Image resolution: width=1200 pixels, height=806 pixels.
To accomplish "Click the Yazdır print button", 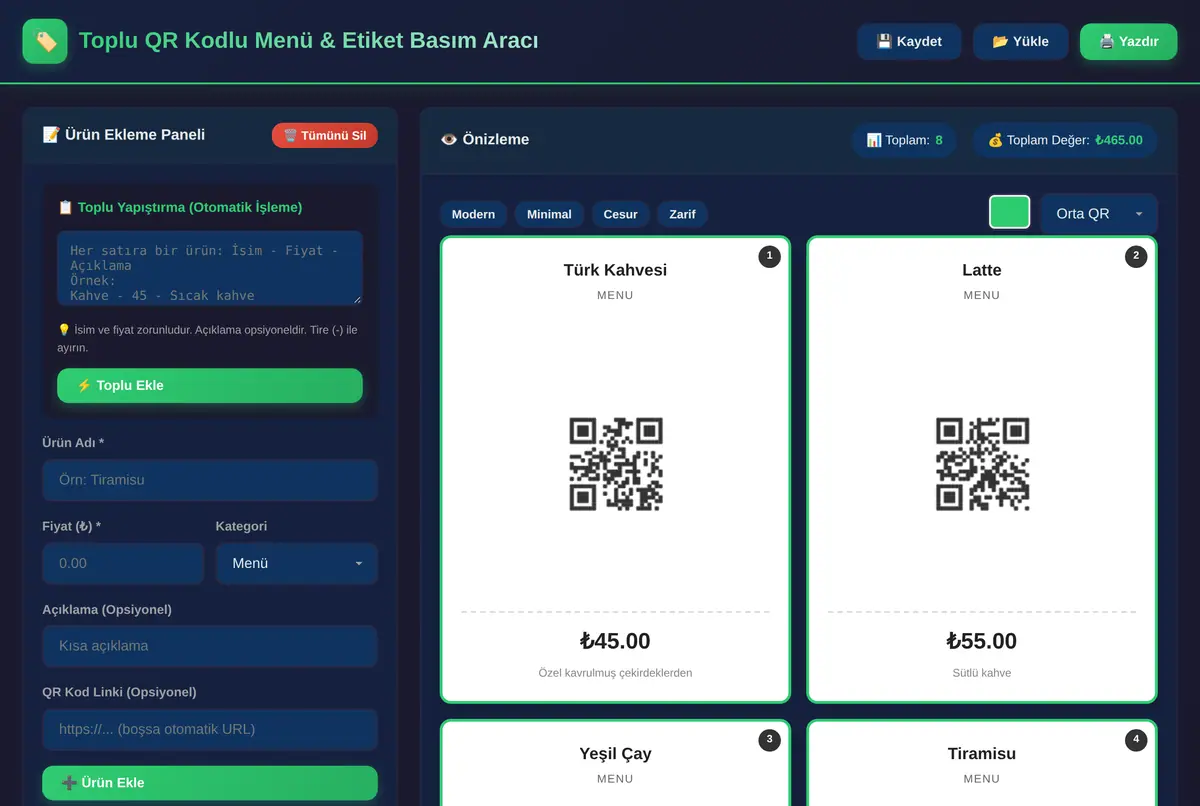I will tap(1128, 41).
